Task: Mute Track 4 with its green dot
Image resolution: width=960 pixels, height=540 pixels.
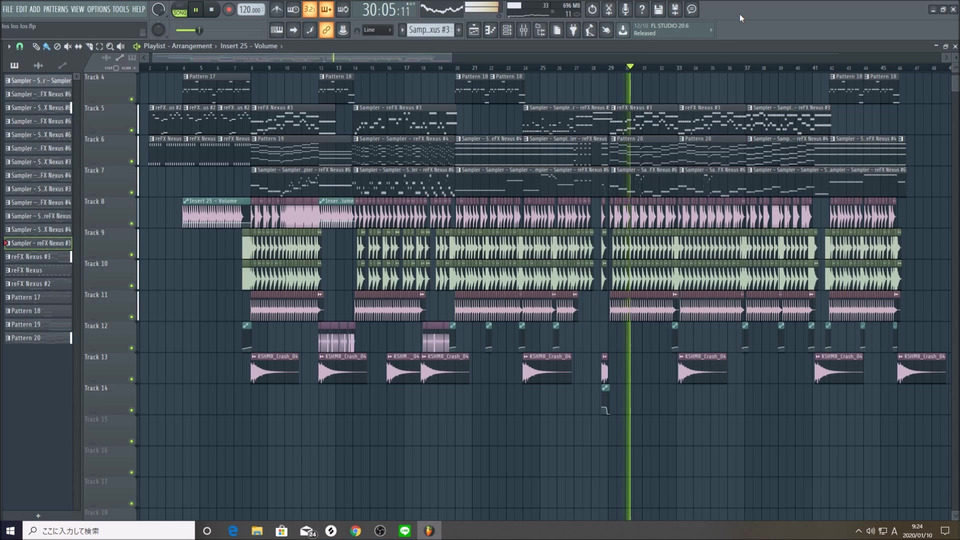Action: coord(132,99)
